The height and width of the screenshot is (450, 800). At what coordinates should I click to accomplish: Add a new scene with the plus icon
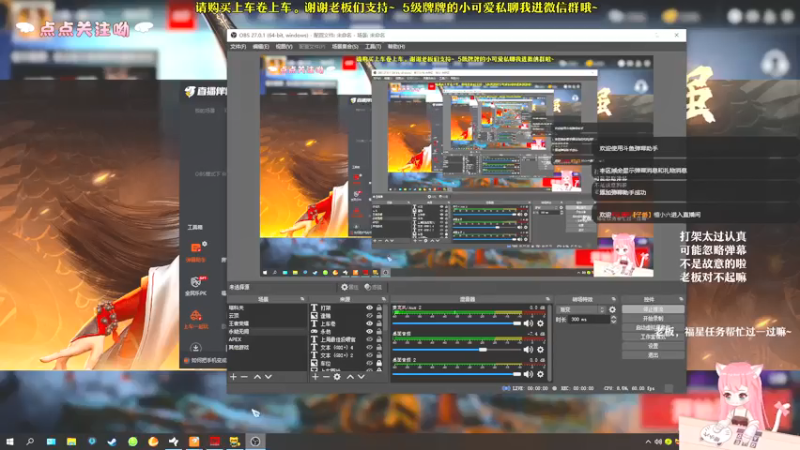[x=233, y=377]
